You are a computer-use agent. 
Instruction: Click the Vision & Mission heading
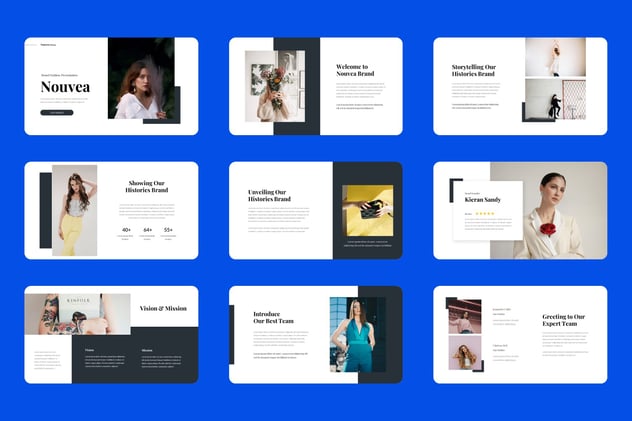tap(163, 309)
